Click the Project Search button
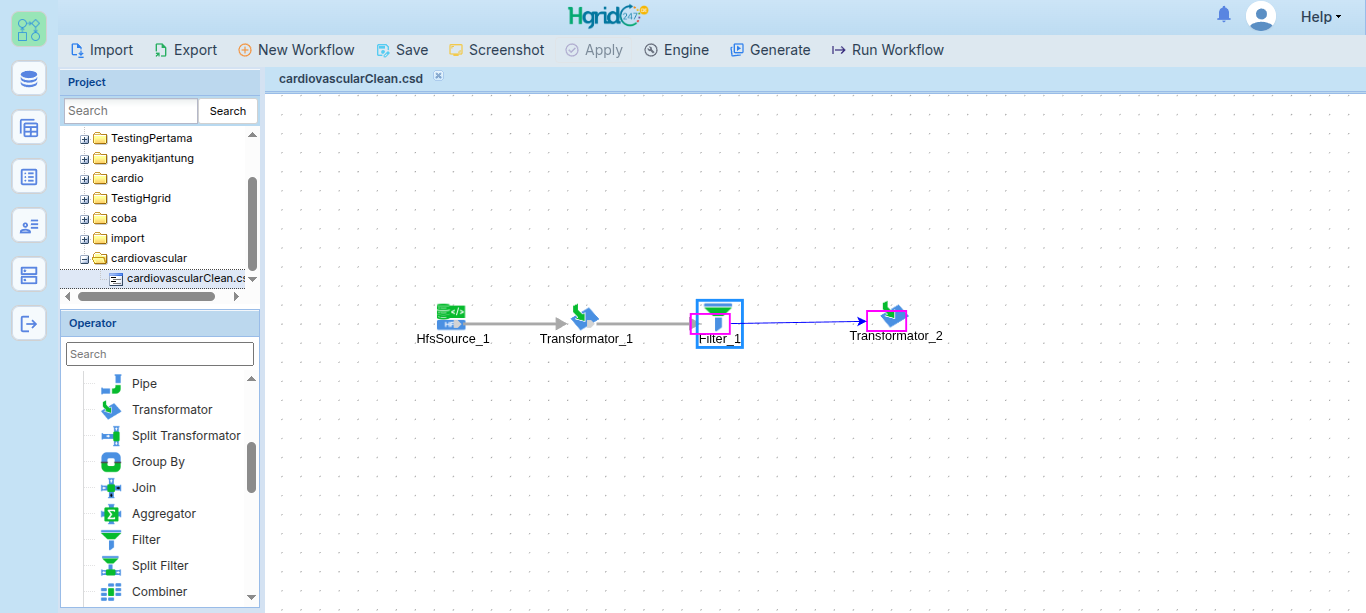Image resolution: width=1366 pixels, height=613 pixels. [x=228, y=111]
